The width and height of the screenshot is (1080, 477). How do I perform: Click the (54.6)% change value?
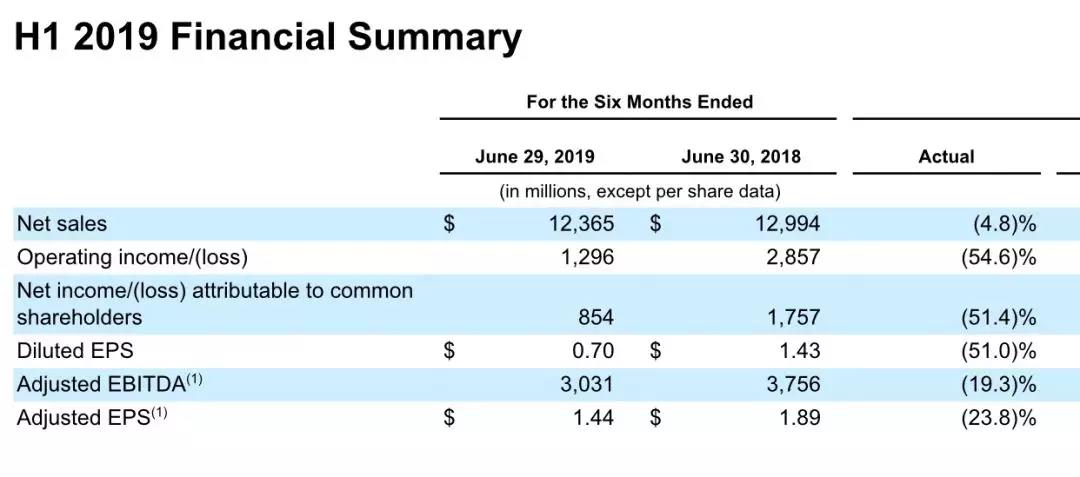(999, 257)
